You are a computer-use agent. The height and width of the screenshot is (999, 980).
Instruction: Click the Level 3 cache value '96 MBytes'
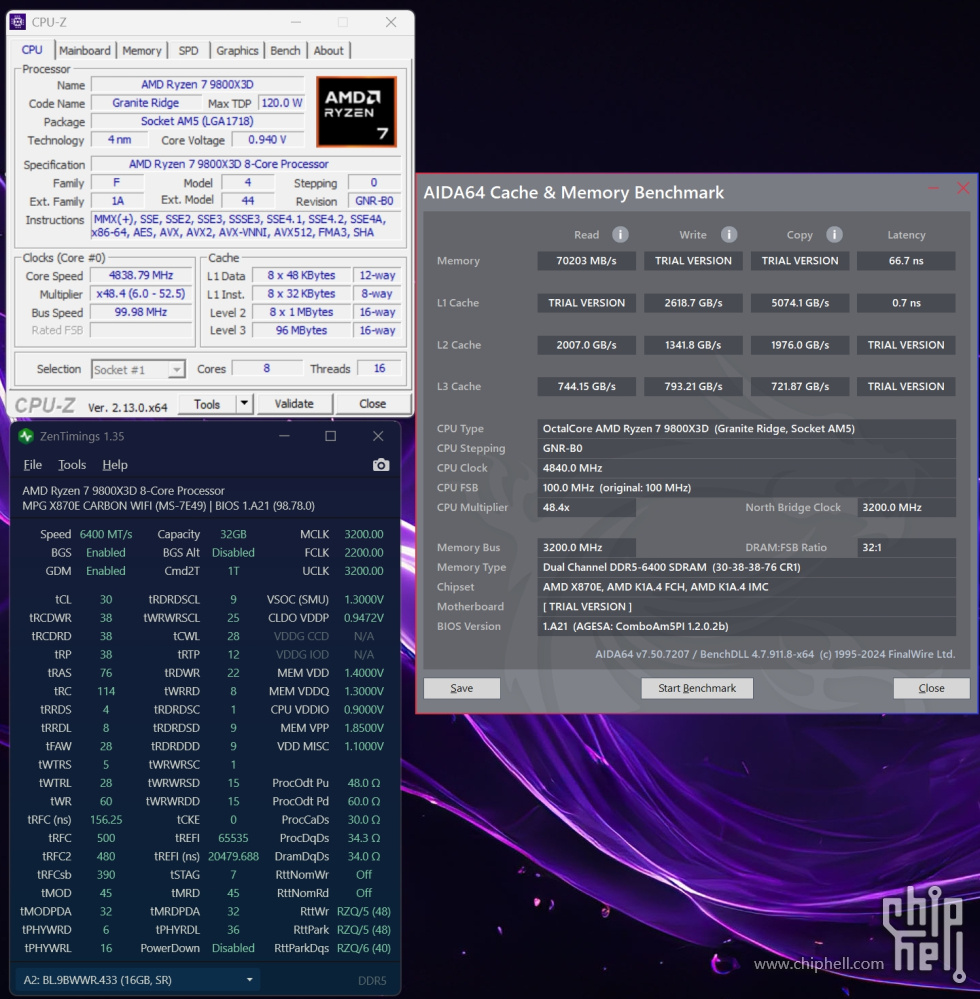(x=301, y=330)
